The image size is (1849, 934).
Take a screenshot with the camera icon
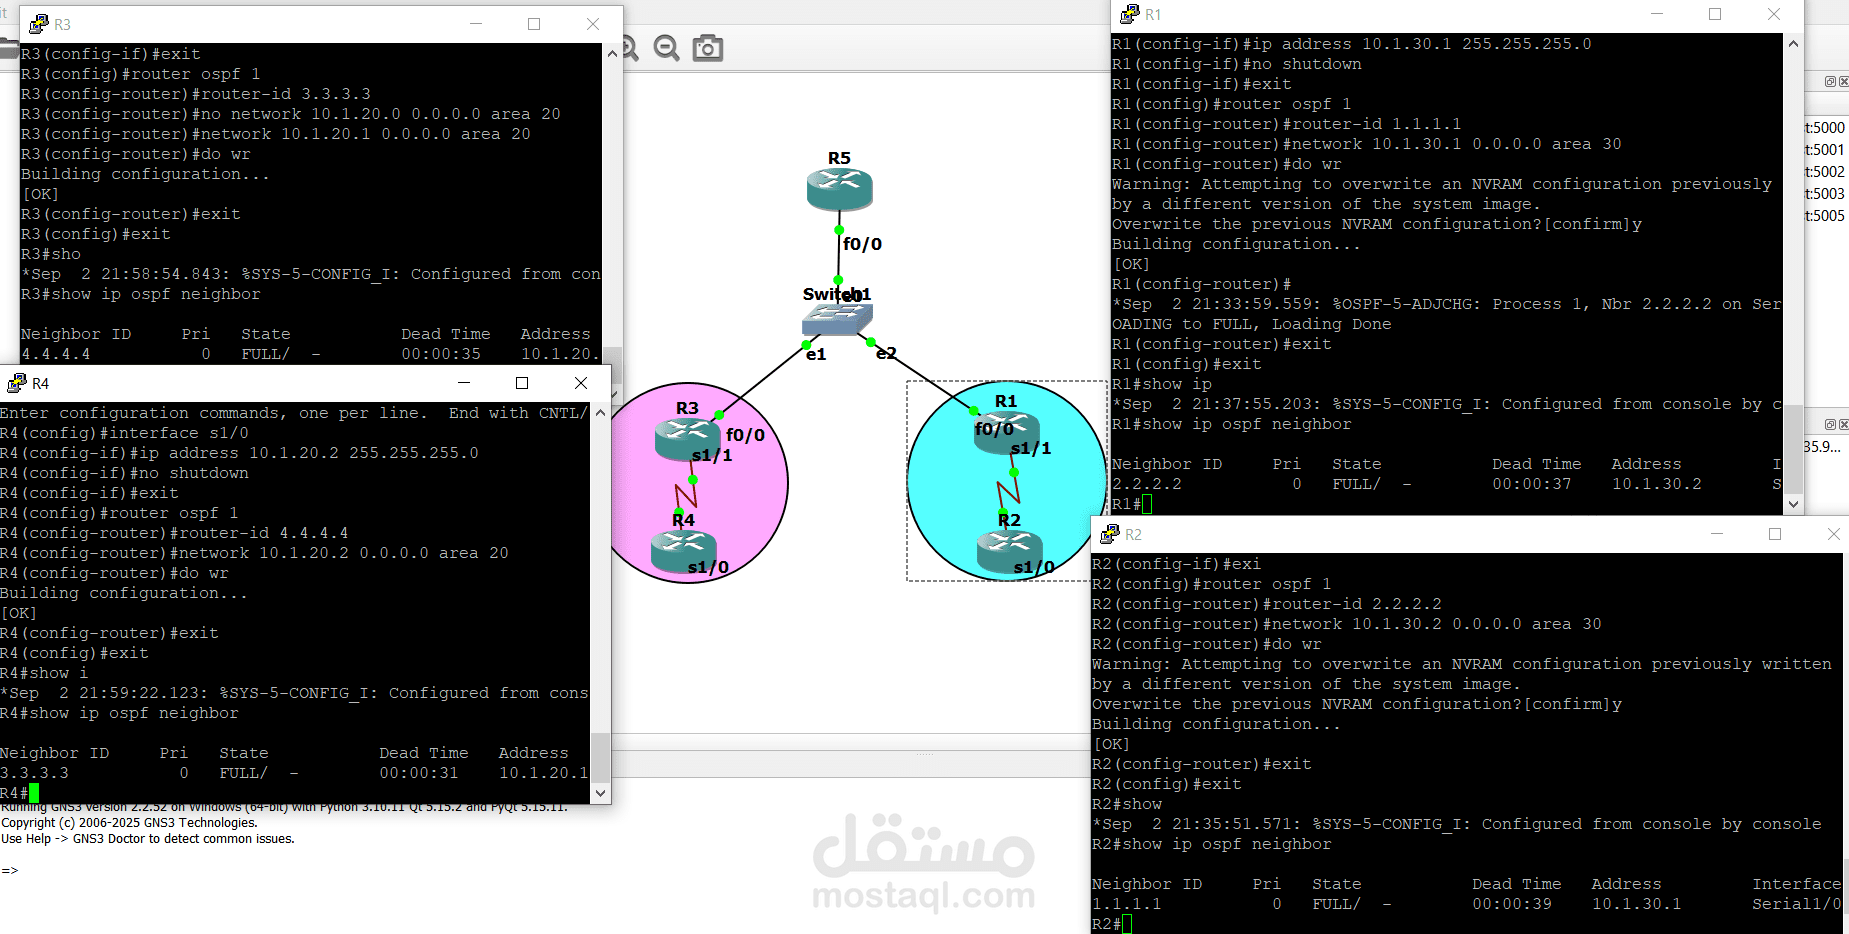(708, 48)
